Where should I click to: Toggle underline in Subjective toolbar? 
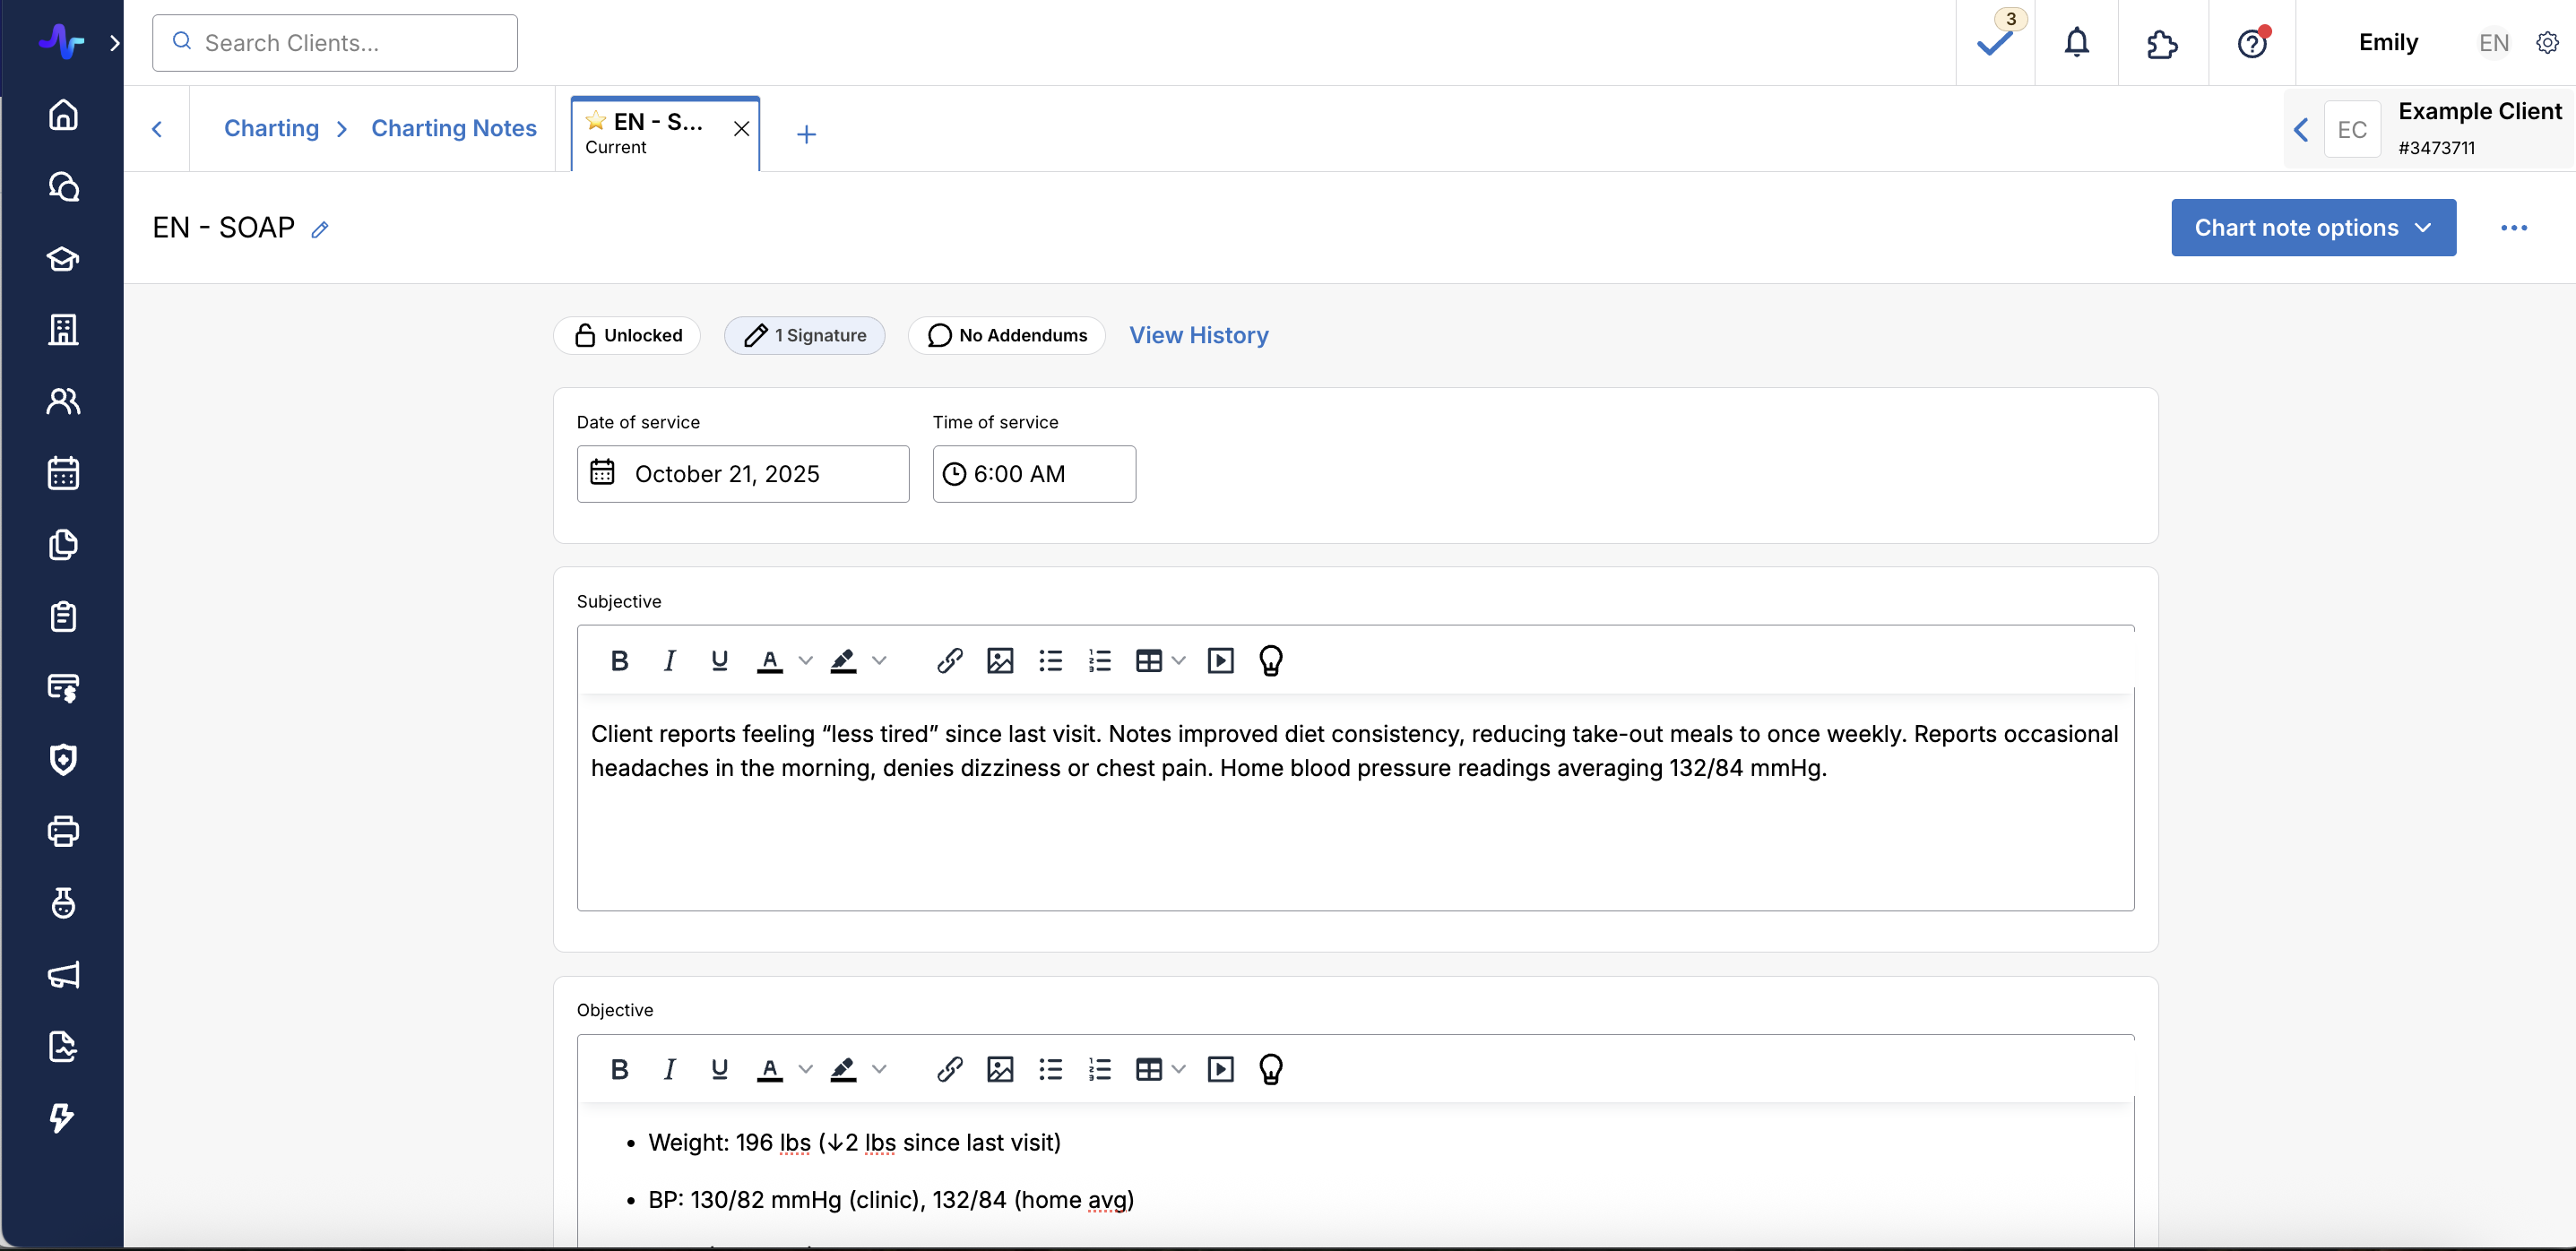[x=719, y=660]
